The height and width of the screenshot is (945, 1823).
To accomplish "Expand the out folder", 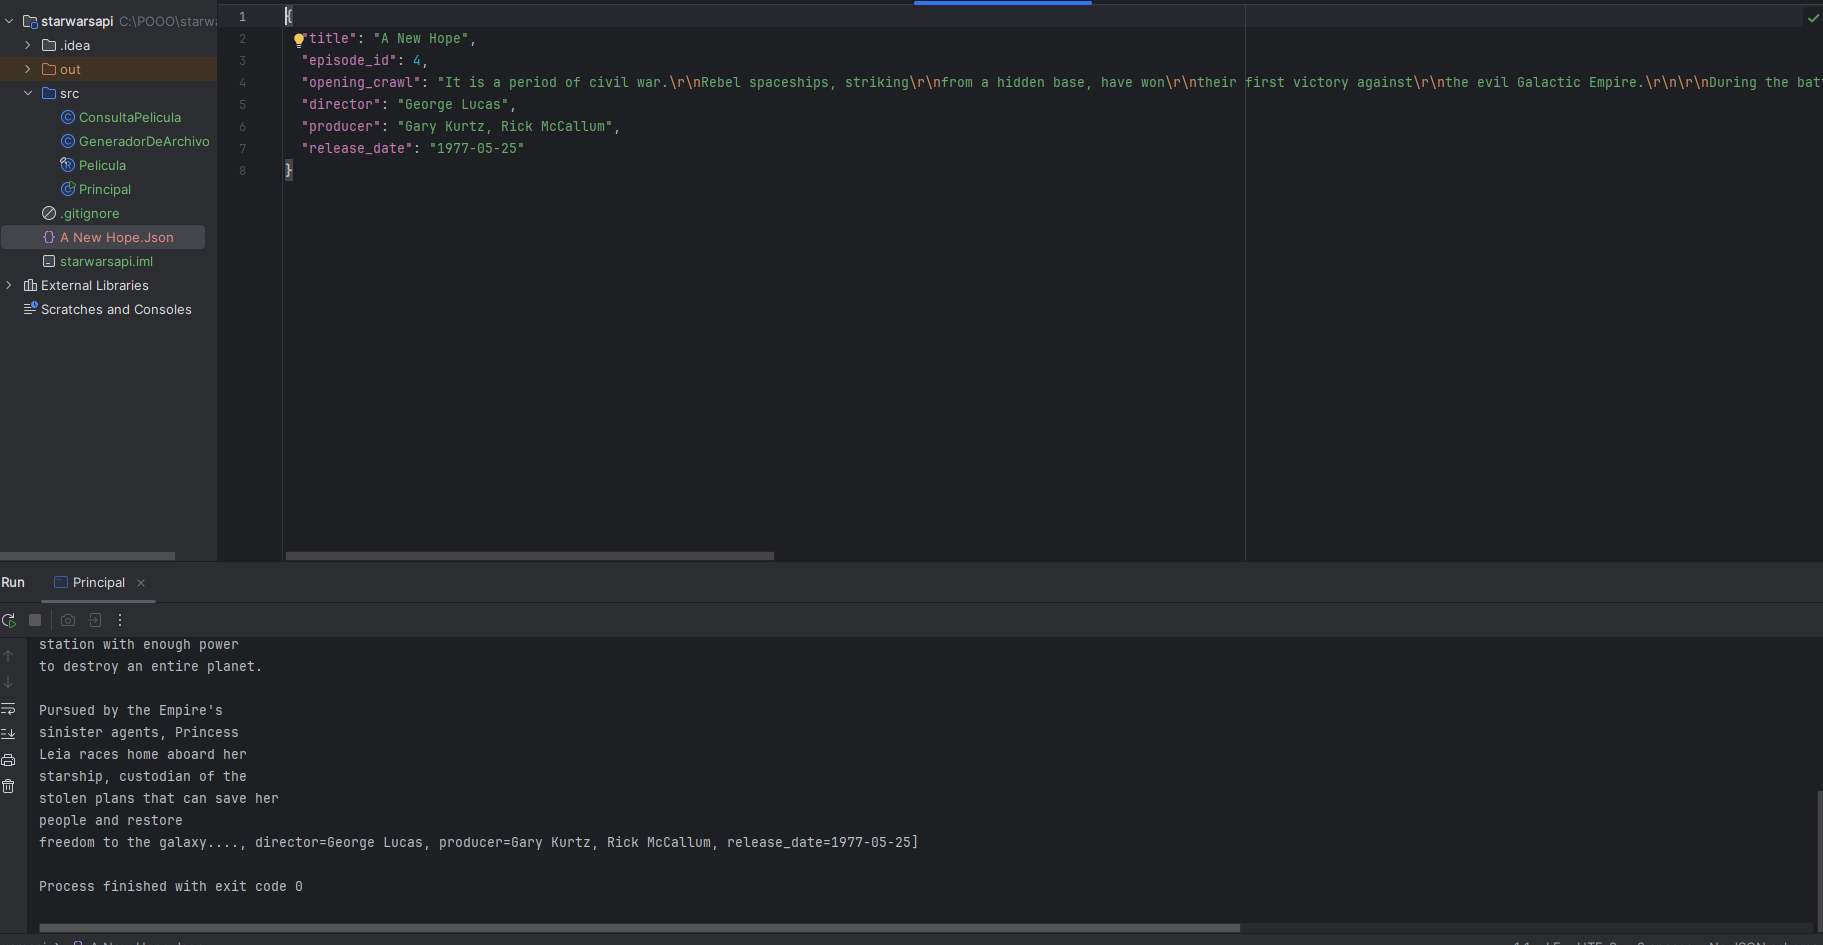I will (x=28, y=69).
